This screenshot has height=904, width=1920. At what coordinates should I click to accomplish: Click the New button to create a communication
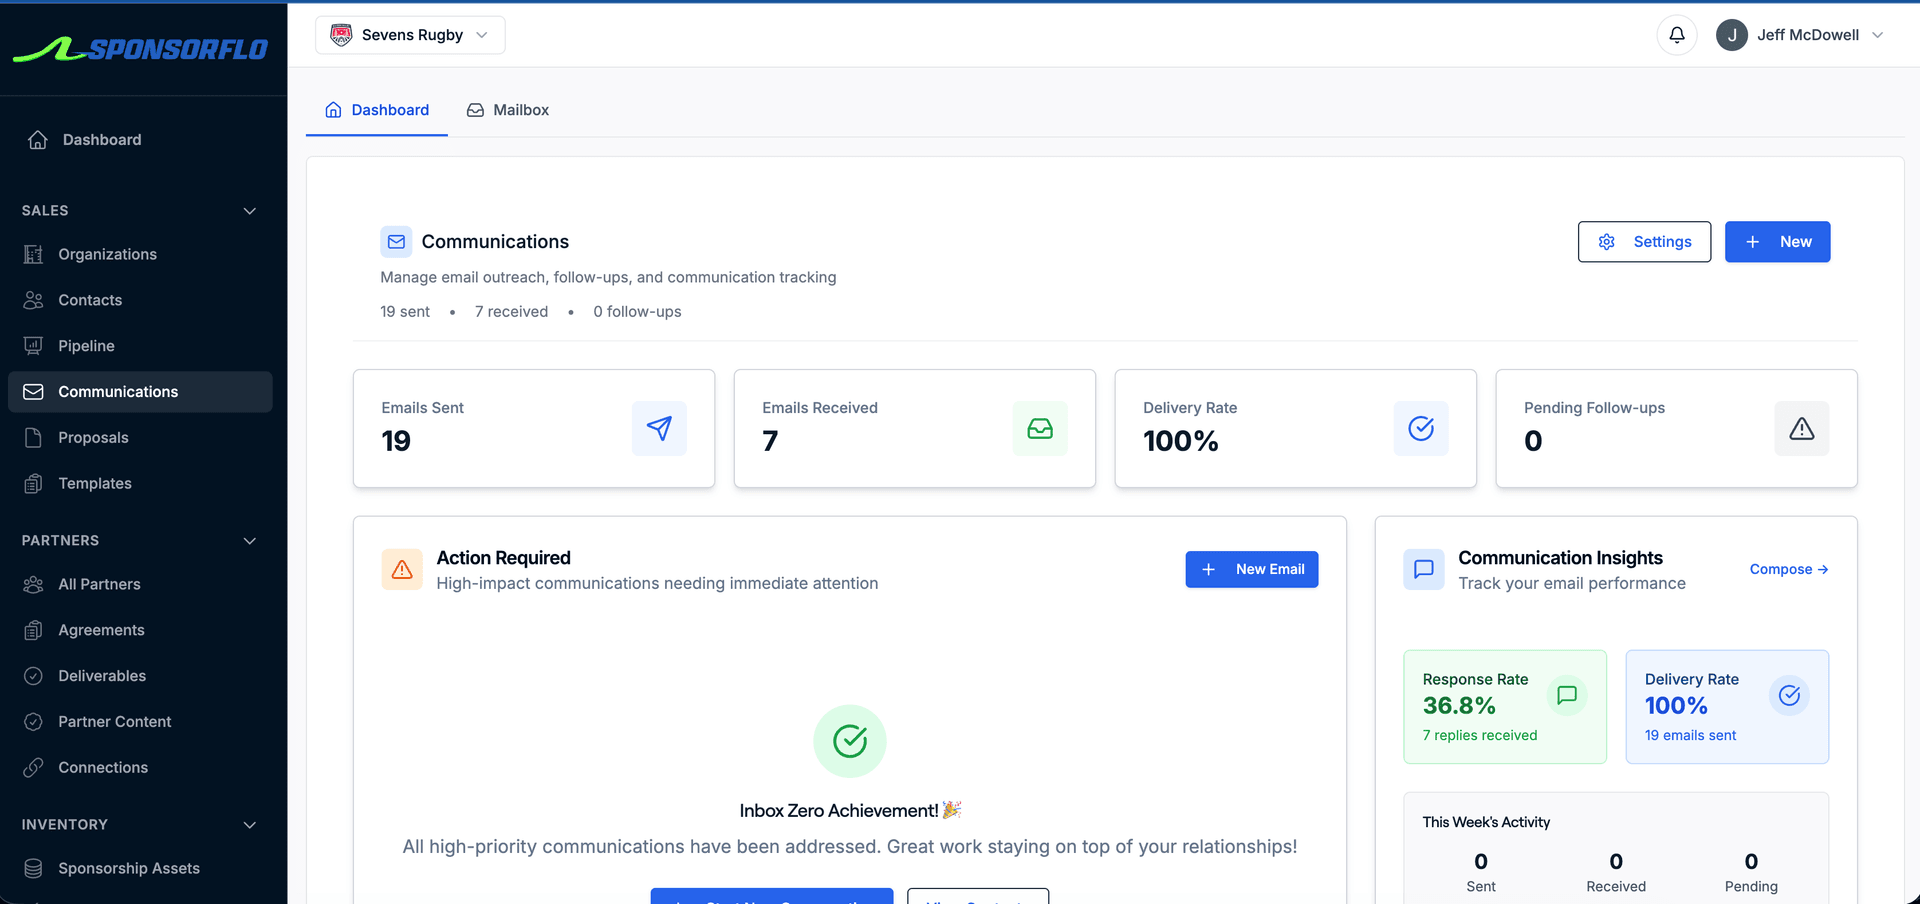[1777, 241]
